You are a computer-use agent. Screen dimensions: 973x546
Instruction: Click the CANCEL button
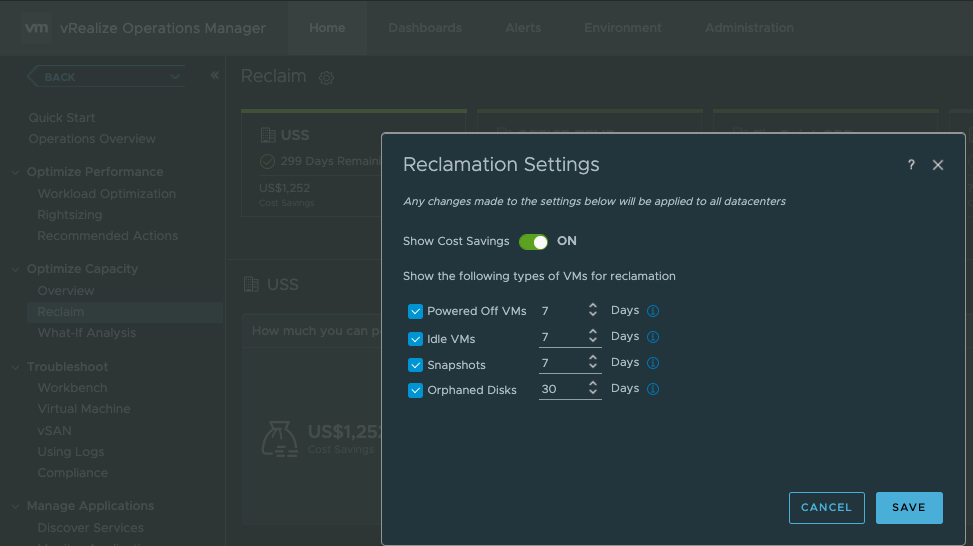pyautogui.click(x=827, y=508)
